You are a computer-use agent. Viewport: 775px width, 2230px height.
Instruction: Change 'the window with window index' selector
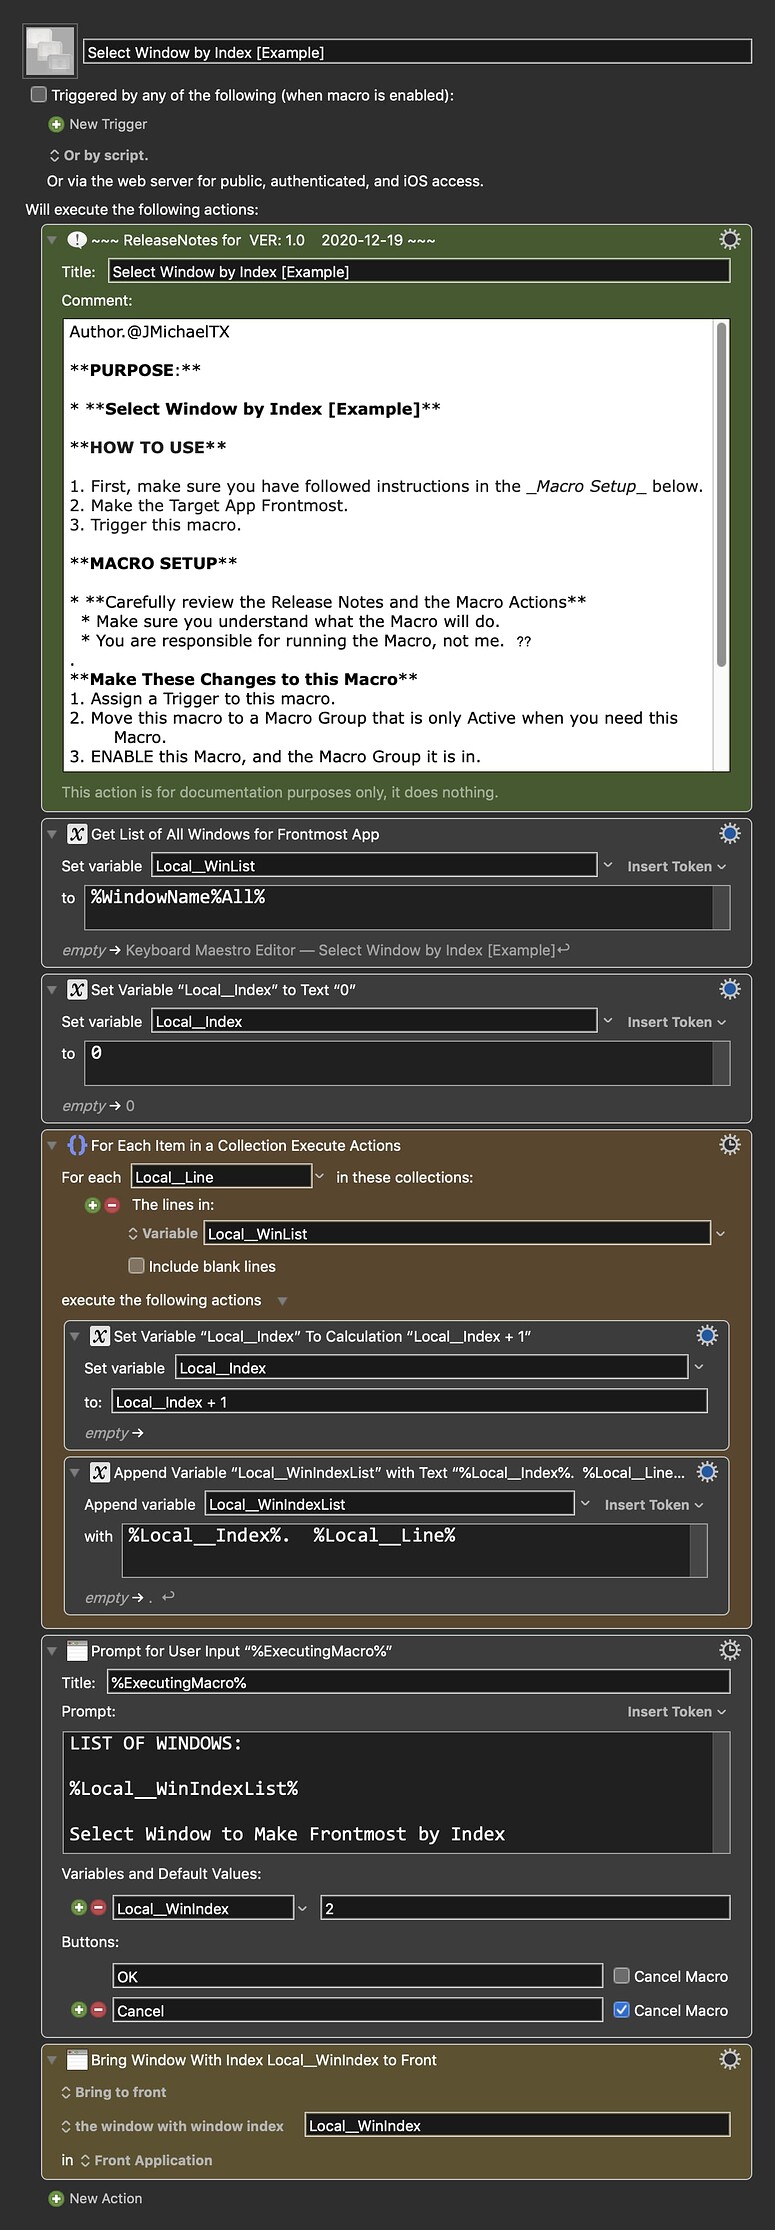[x=172, y=2126]
